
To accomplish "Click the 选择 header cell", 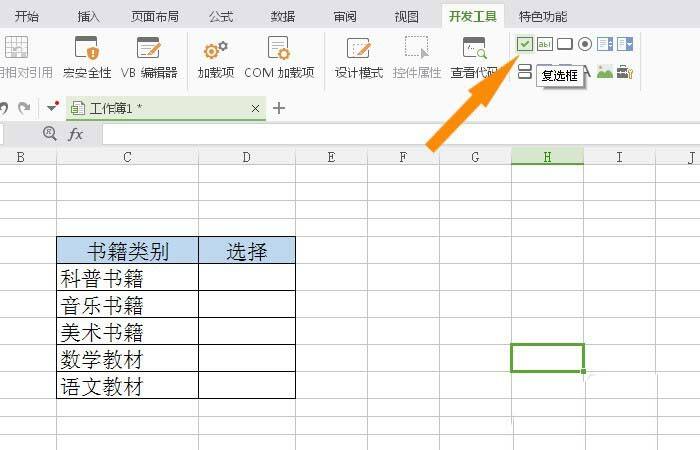I will [x=247, y=250].
